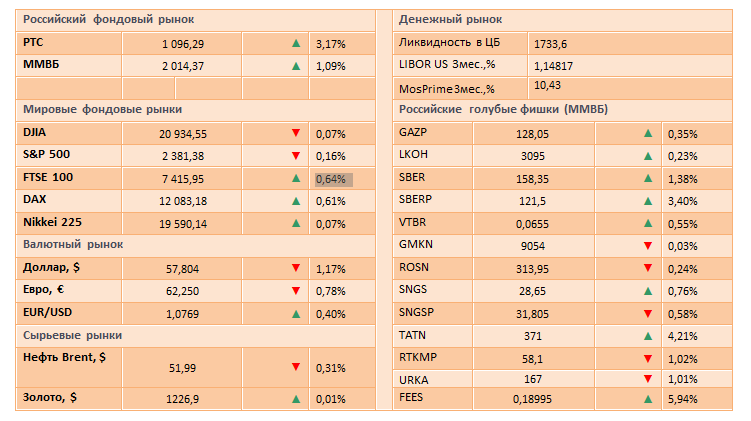Select the Золото, $ row label
The image size is (751, 421).
point(50,398)
